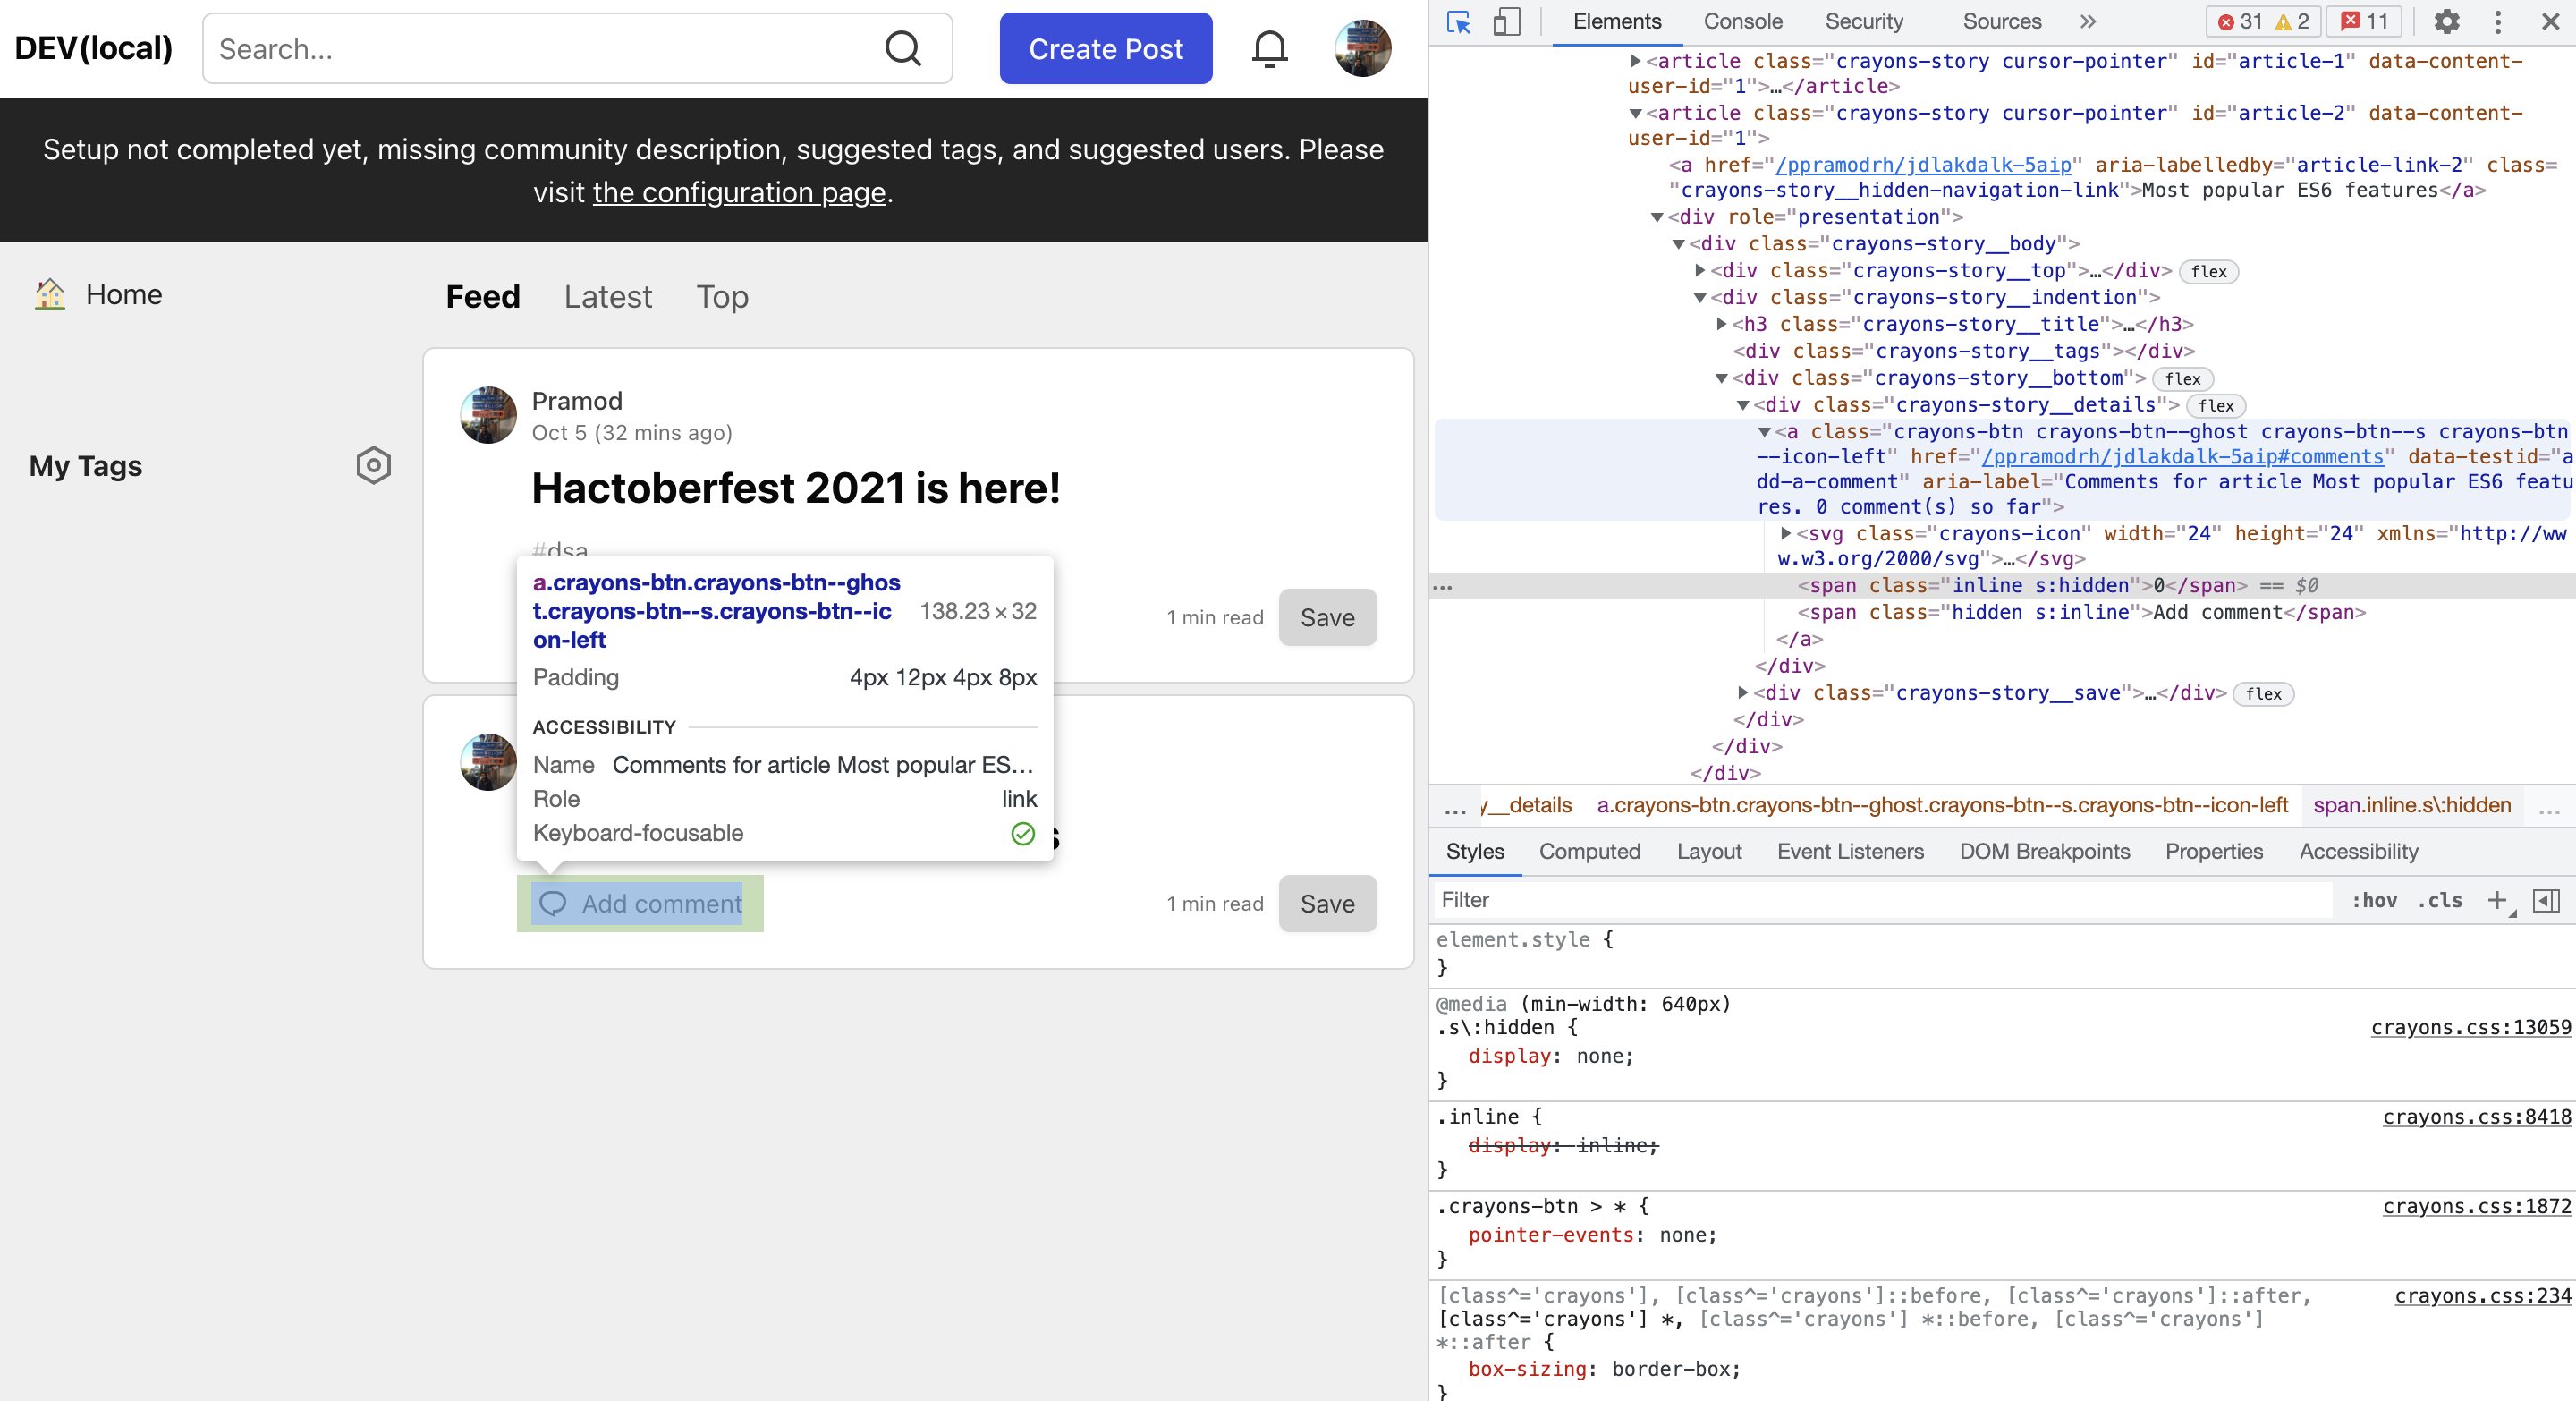Click the Create Post button

coord(1105,48)
